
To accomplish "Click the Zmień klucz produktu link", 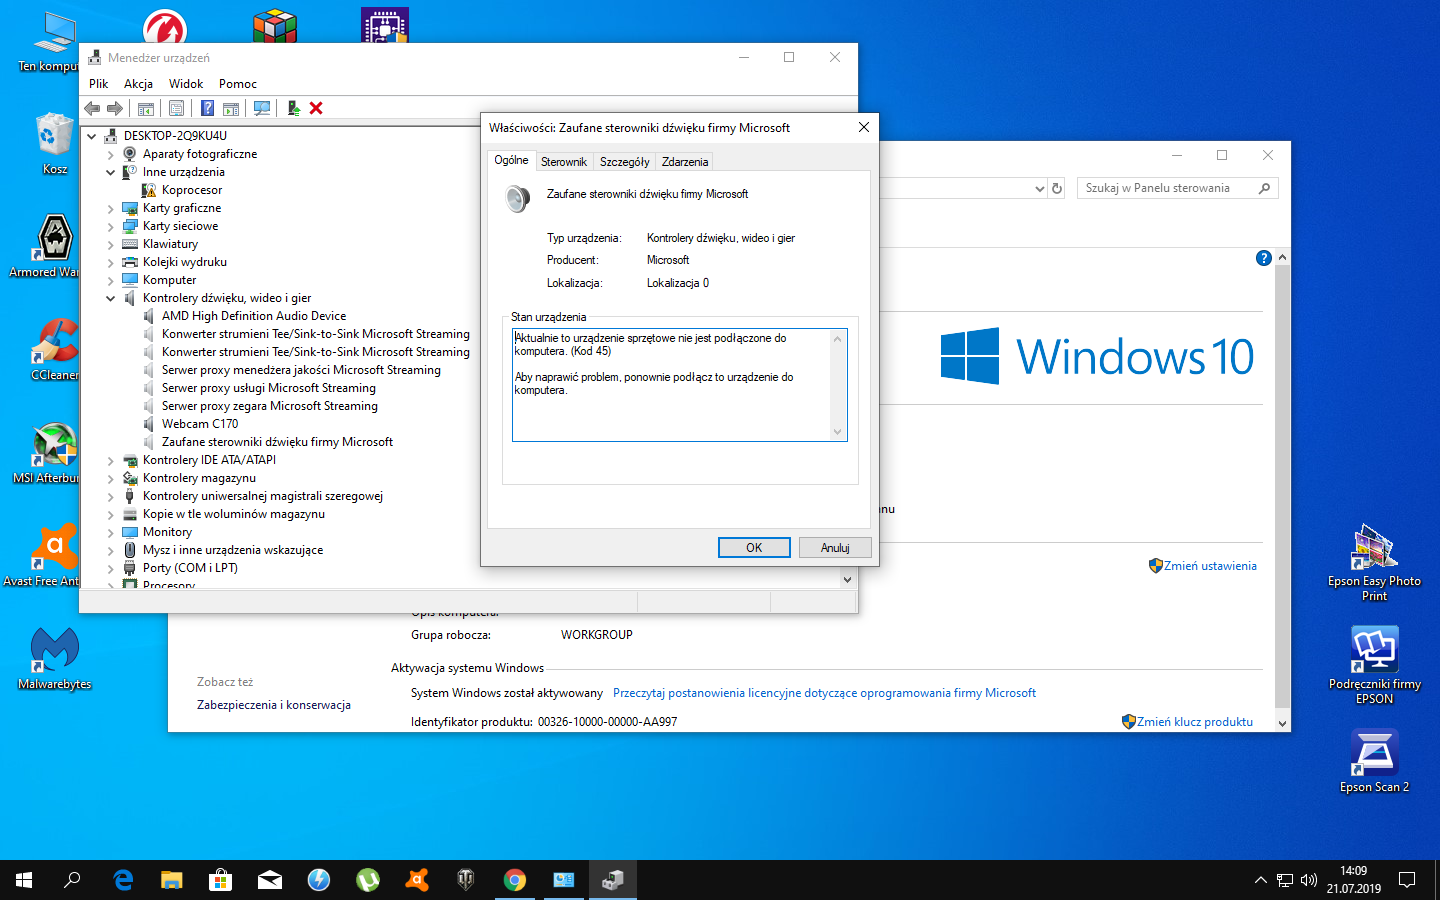I will click(1195, 722).
